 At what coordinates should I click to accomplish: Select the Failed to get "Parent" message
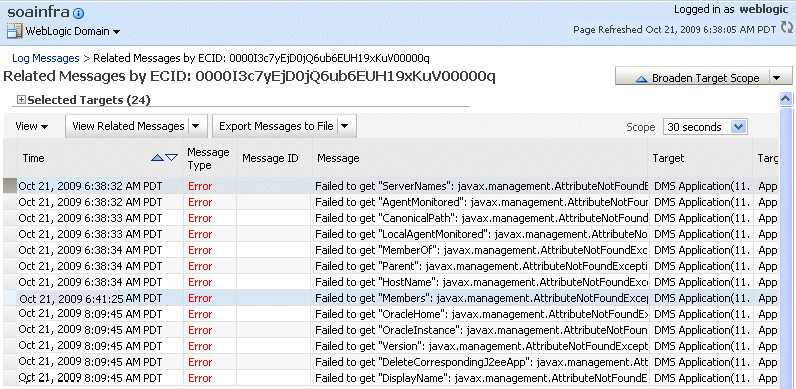(x=481, y=266)
